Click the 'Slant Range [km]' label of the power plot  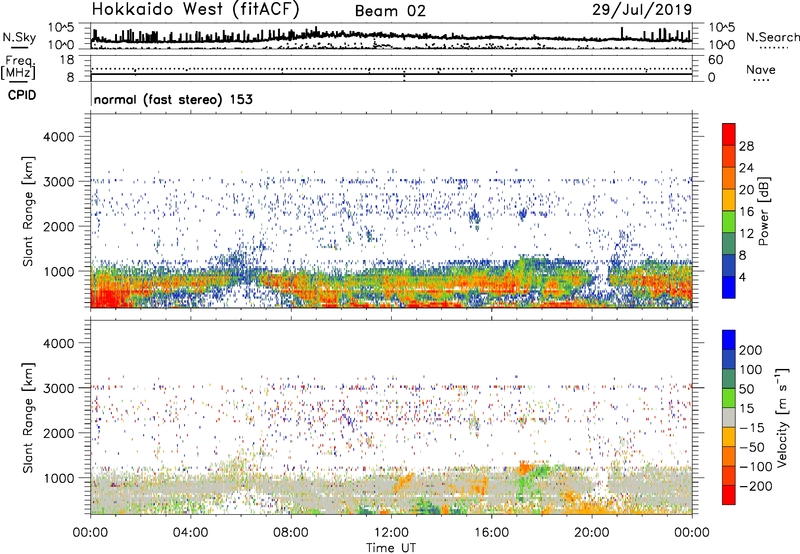tap(28, 211)
